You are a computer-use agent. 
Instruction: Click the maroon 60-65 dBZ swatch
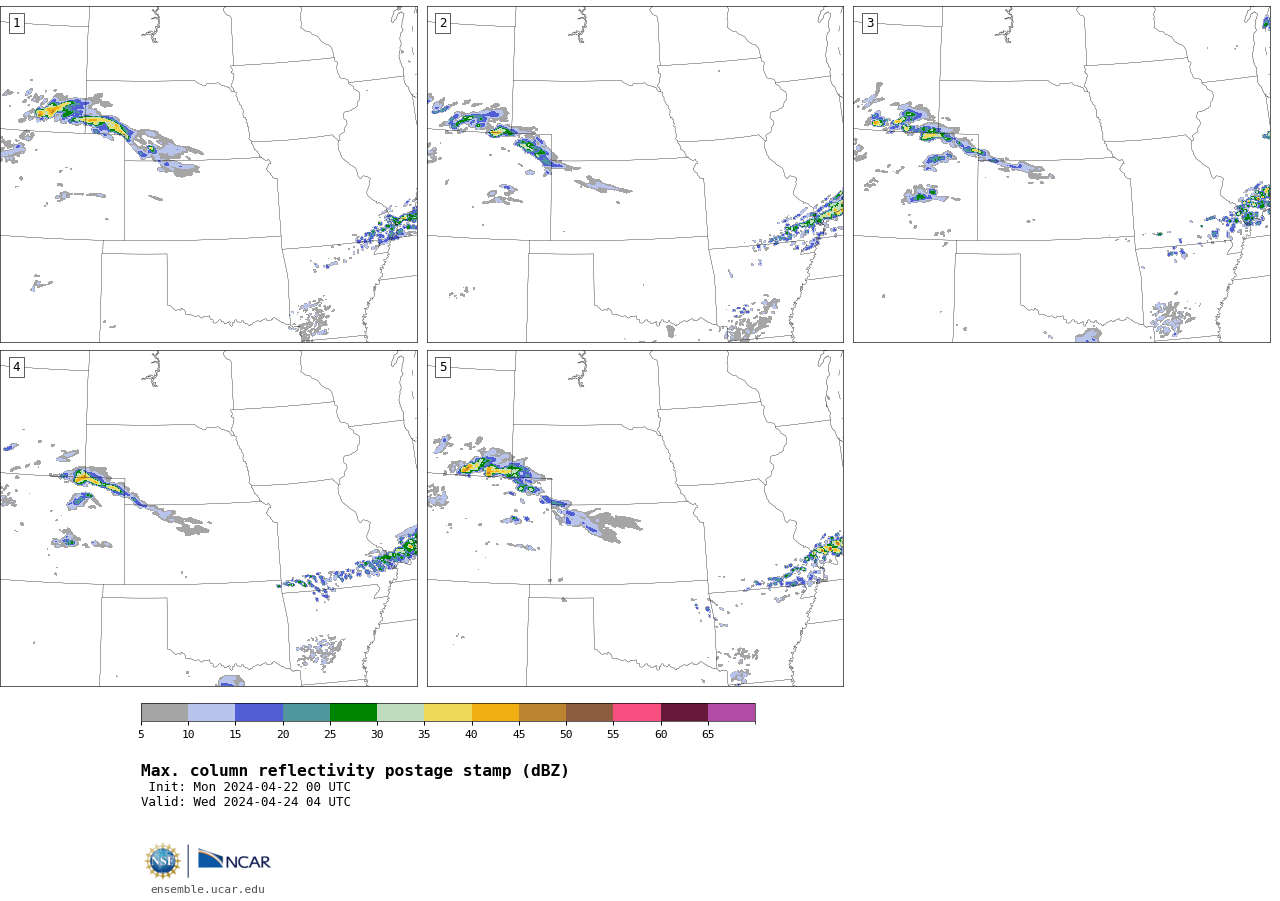pos(684,713)
